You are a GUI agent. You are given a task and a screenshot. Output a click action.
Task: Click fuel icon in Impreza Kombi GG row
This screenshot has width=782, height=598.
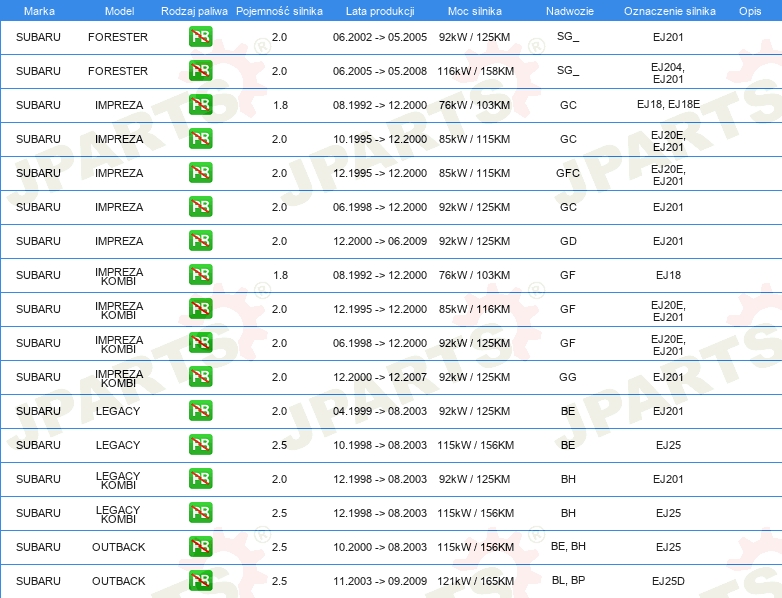(x=200, y=376)
